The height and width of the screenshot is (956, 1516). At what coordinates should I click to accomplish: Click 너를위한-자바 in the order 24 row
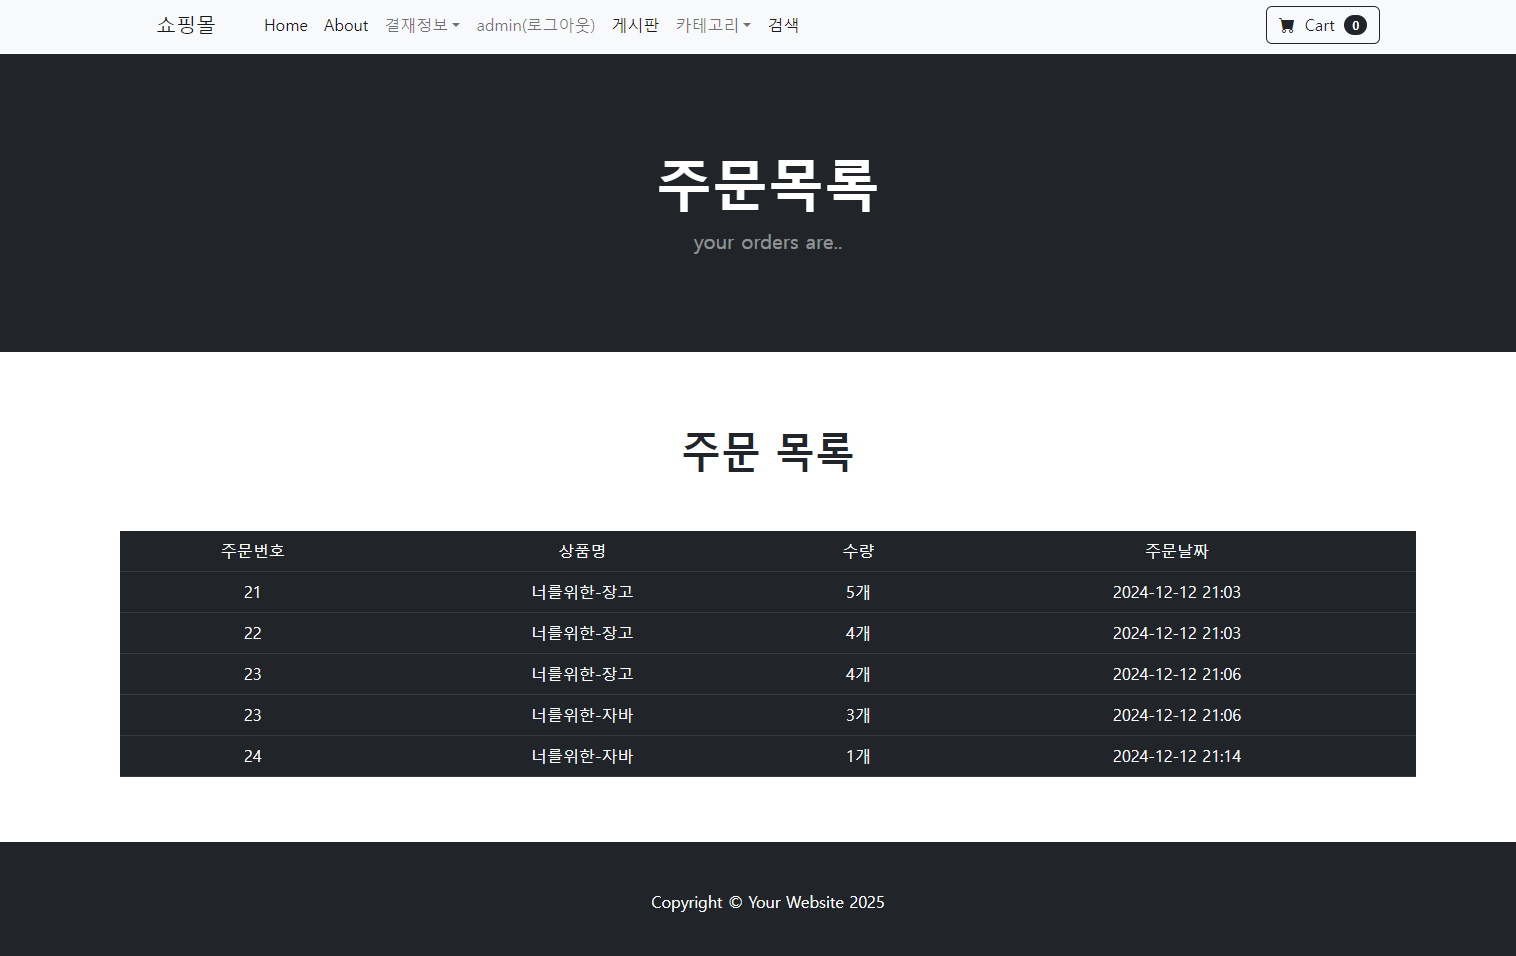coord(582,756)
